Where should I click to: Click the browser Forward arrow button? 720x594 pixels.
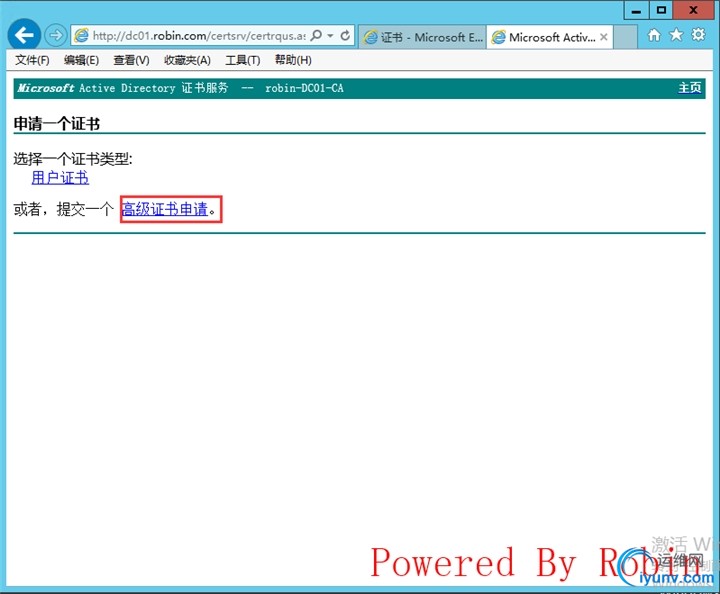(56, 35)
